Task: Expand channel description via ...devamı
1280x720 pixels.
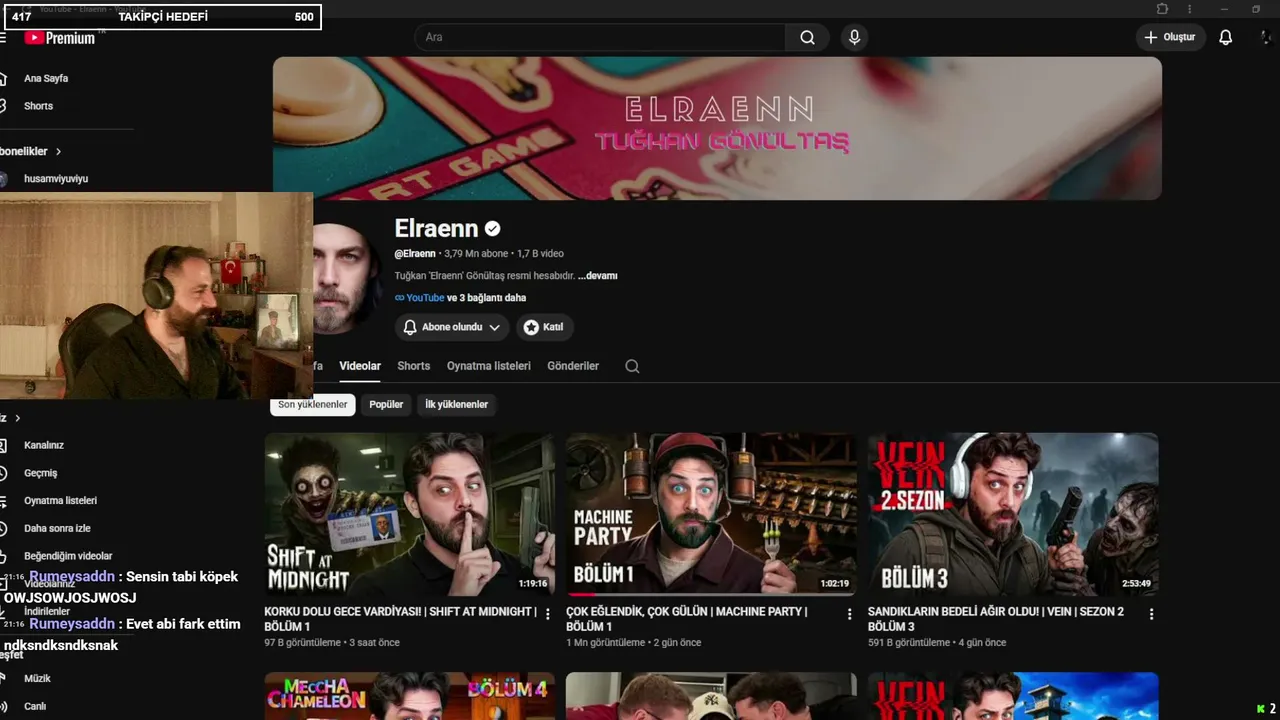Action: click(x=598, y=276)
